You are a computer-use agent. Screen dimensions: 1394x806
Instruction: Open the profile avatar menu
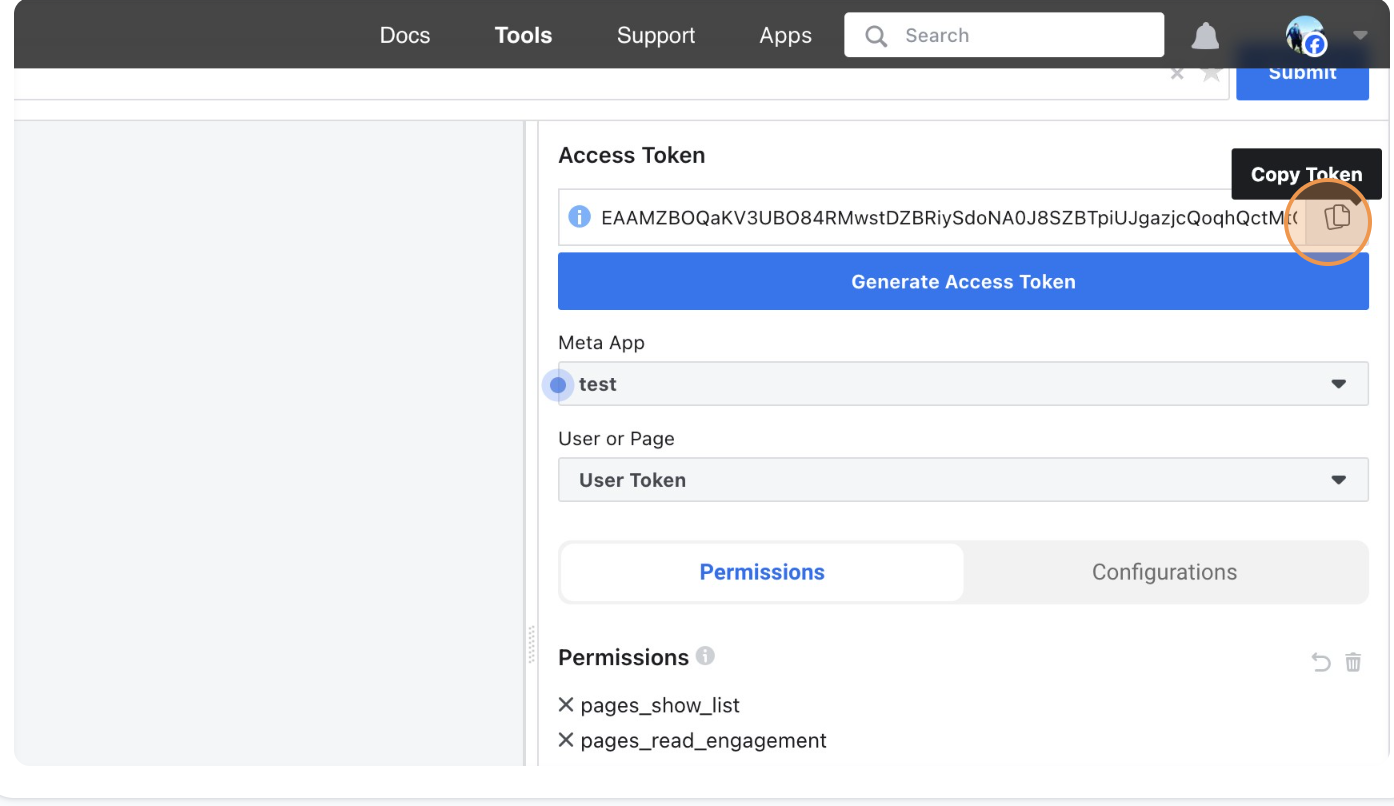pos(1306,36)
